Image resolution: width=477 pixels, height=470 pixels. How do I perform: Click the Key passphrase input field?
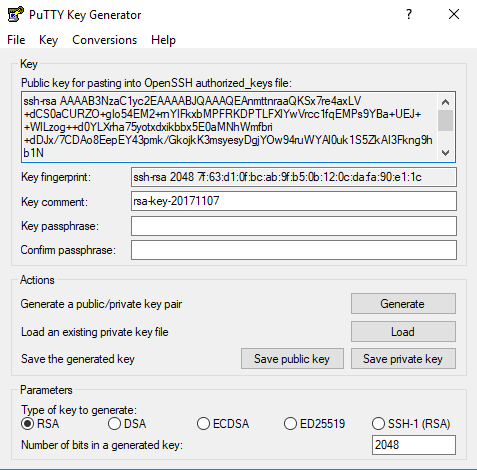[294, 226]
